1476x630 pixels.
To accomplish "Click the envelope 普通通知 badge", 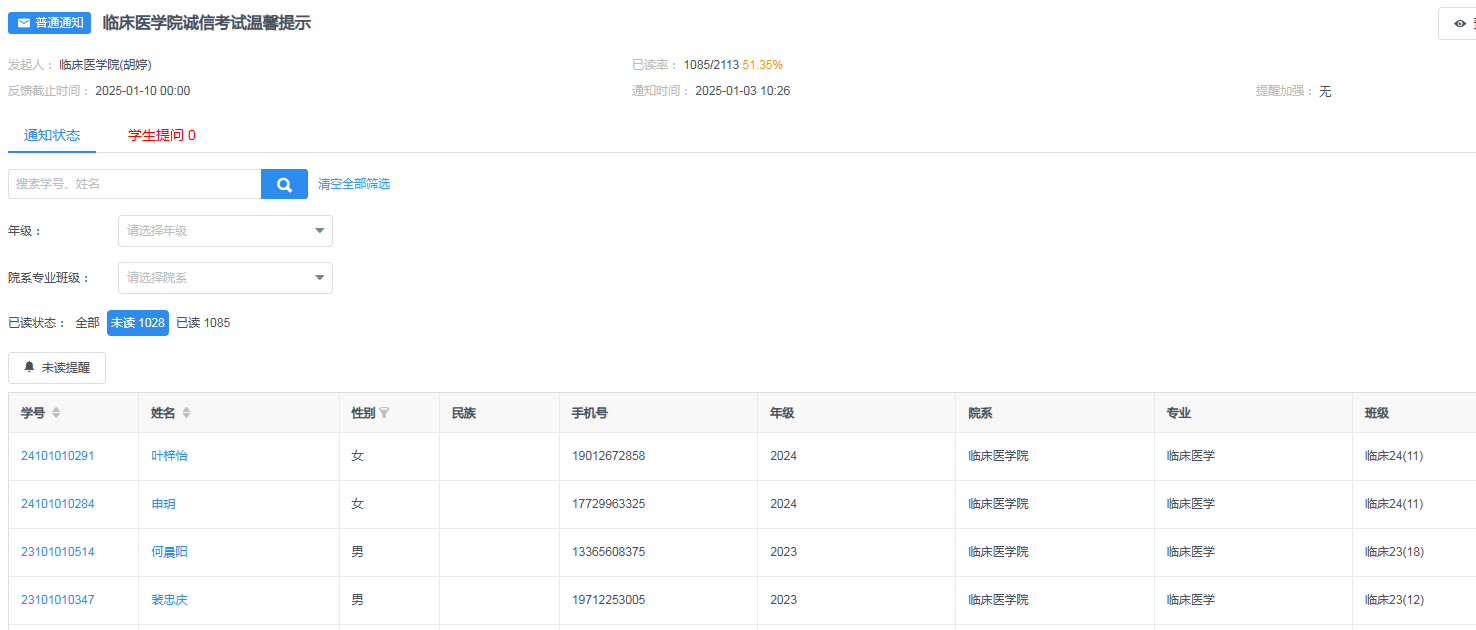I will click(x=49, y=23).
